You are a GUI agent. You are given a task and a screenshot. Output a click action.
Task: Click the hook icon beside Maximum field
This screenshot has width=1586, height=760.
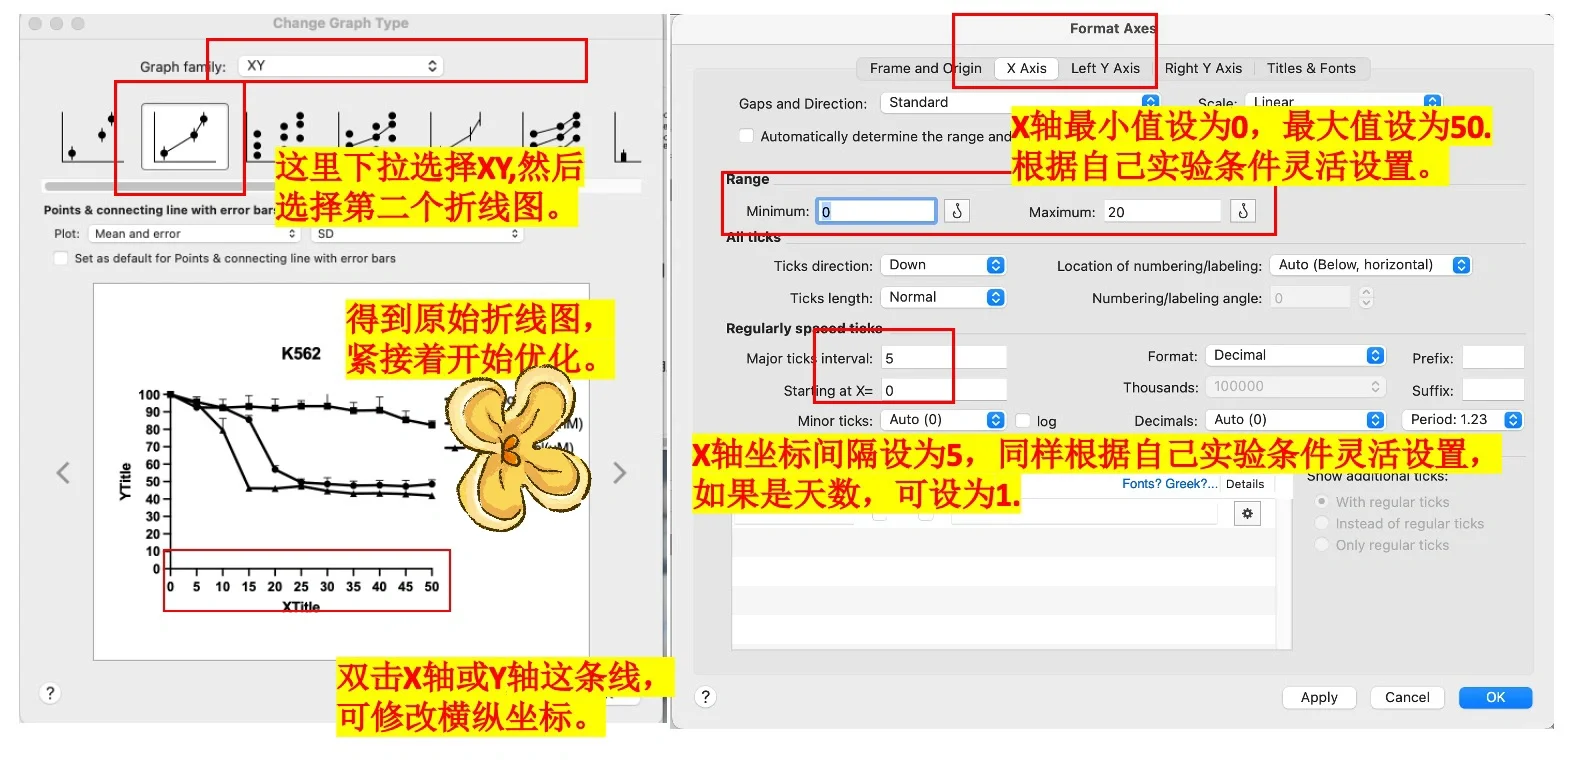tap(1243, 211)
